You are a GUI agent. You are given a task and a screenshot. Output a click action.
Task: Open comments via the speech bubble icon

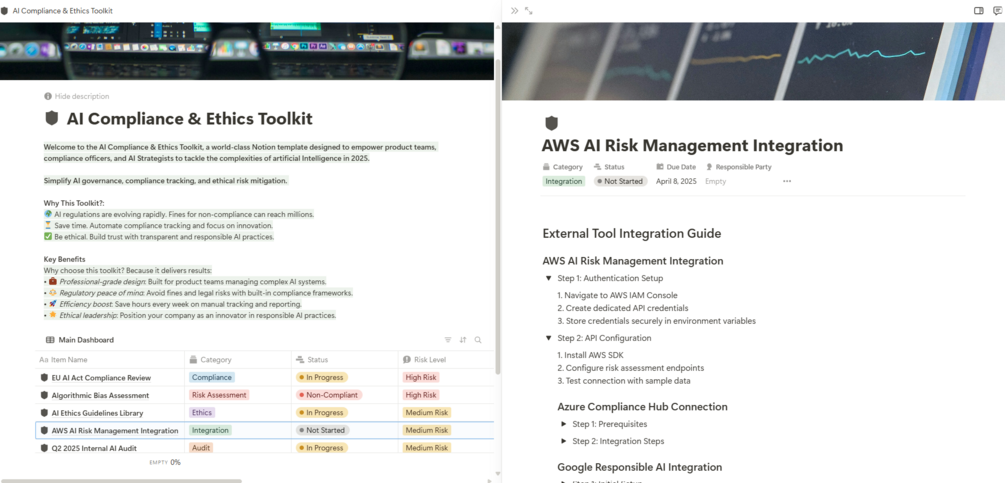point(997,11)
